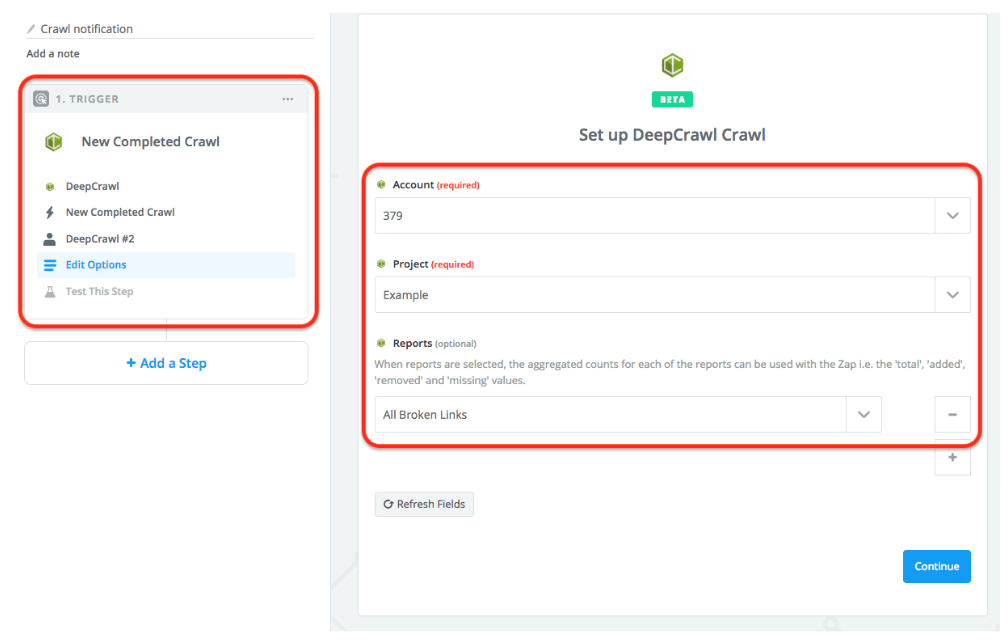The height and width of the screenshot is (644, 1008).
Task: Click Refresh Fields
Action: (423, 504)
